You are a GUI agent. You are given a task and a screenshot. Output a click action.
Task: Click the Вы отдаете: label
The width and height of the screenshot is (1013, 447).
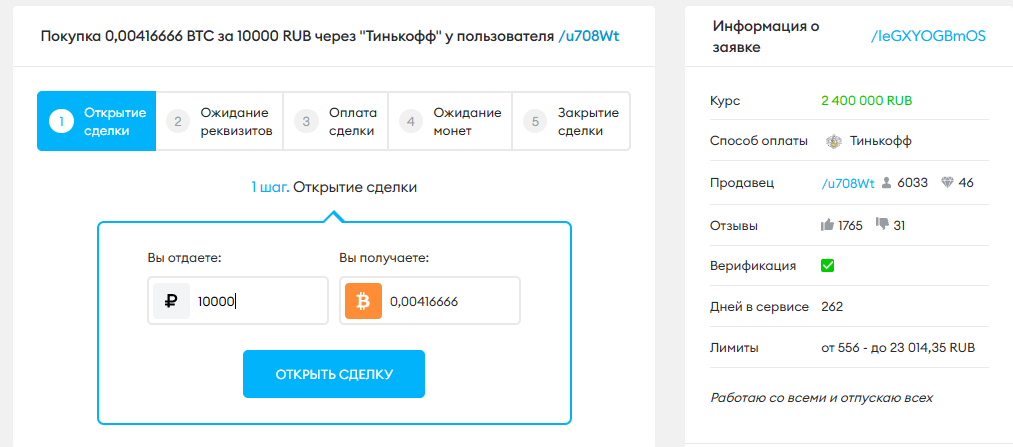point(185,258)
